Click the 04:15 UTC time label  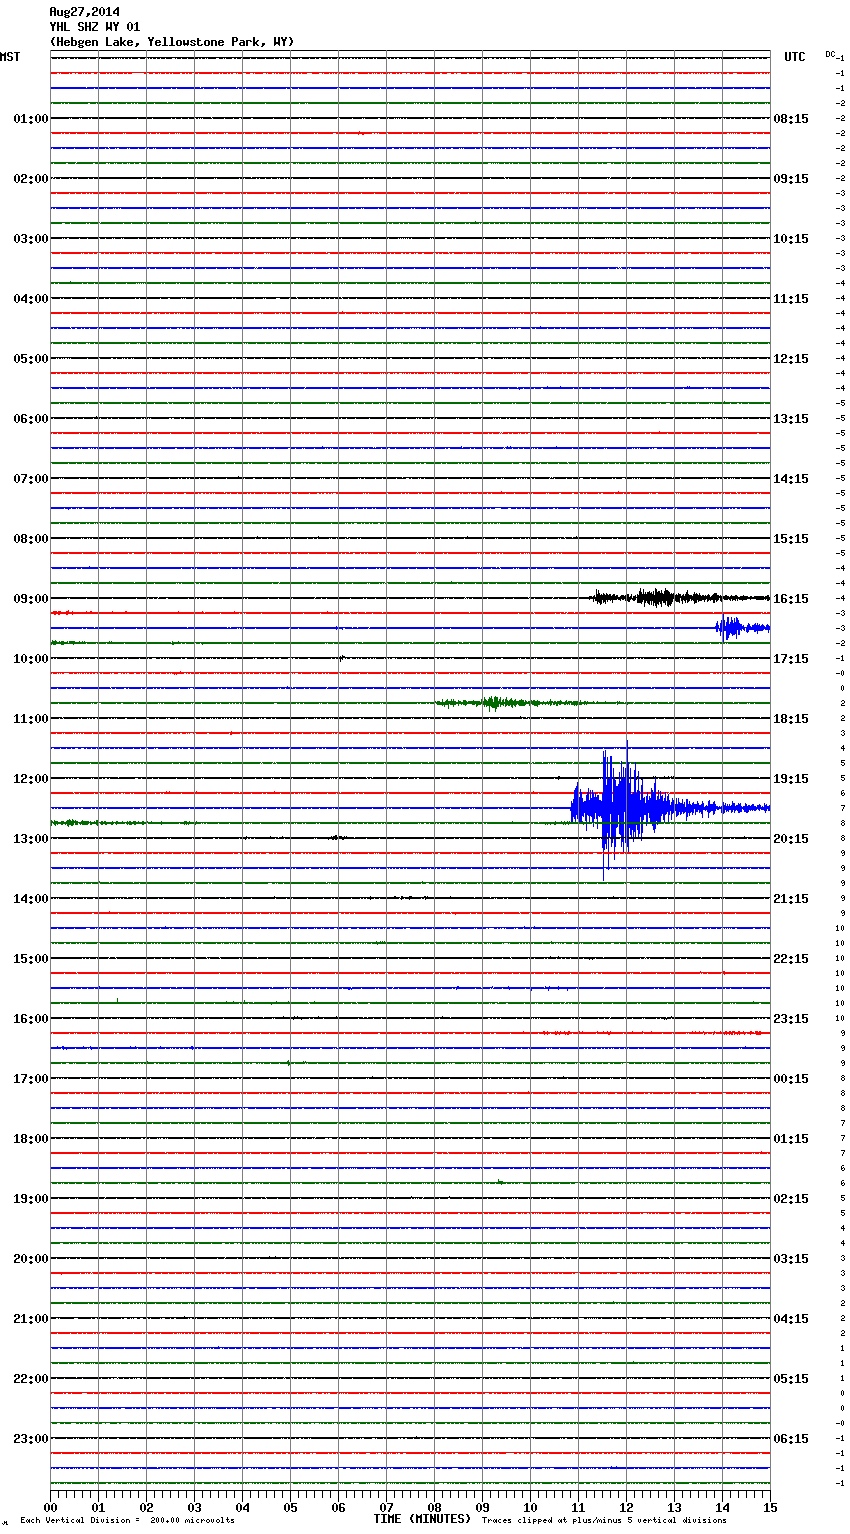pyautogui.click(x=791, y=1319)
